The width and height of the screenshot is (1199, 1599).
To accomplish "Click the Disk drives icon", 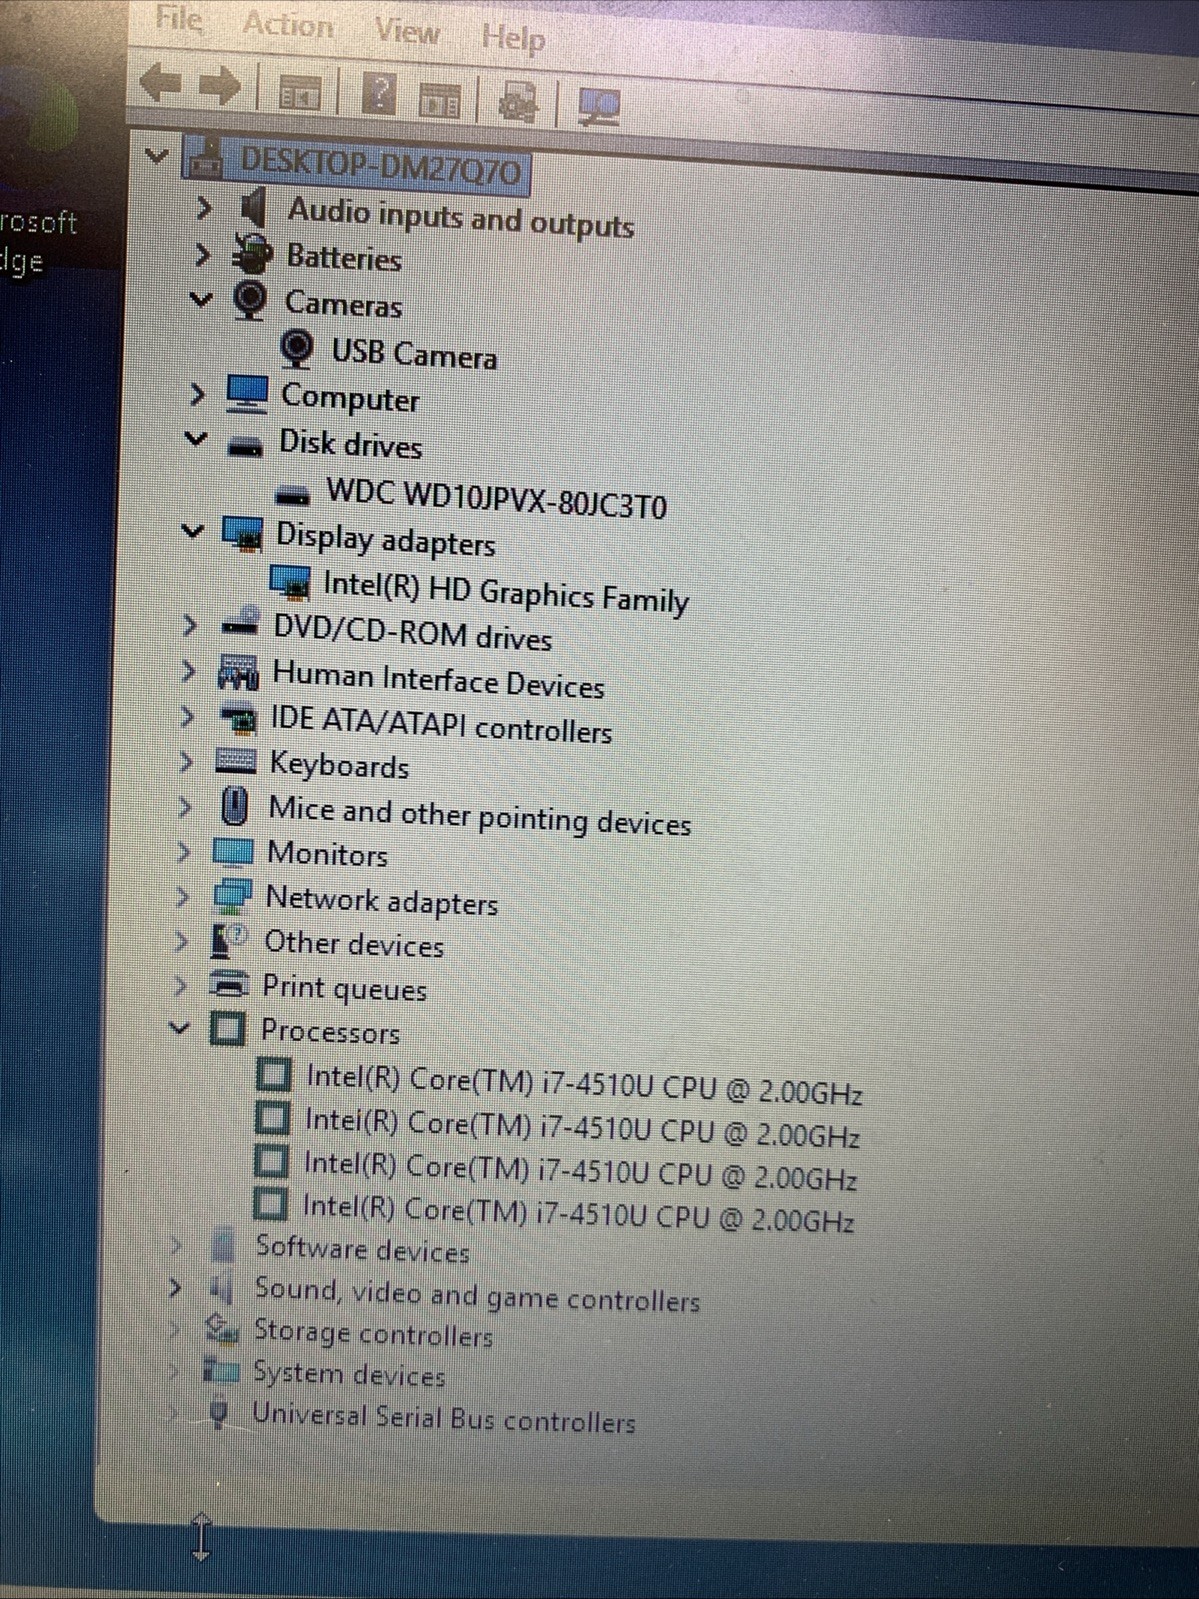I will 245,447.
